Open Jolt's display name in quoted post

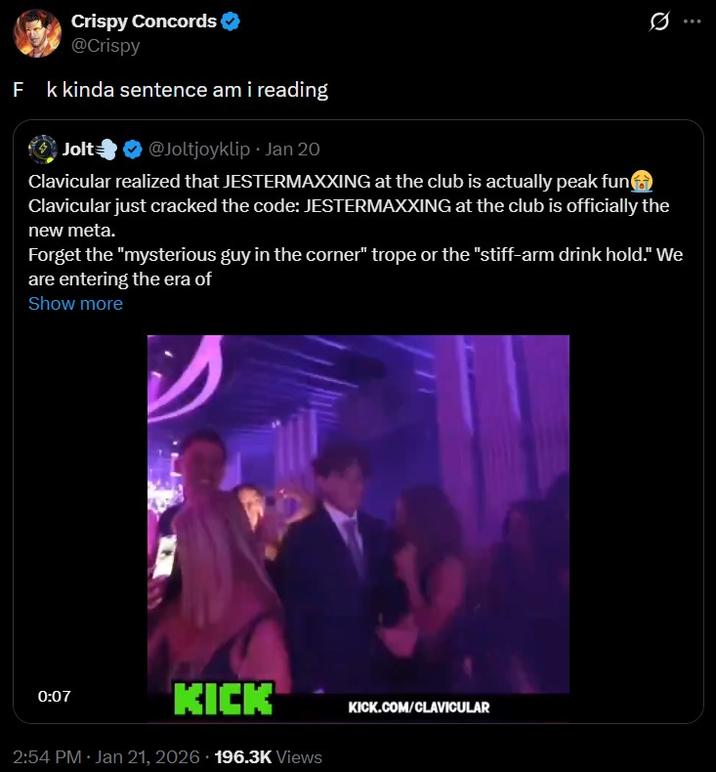click(x=77, y=150)
